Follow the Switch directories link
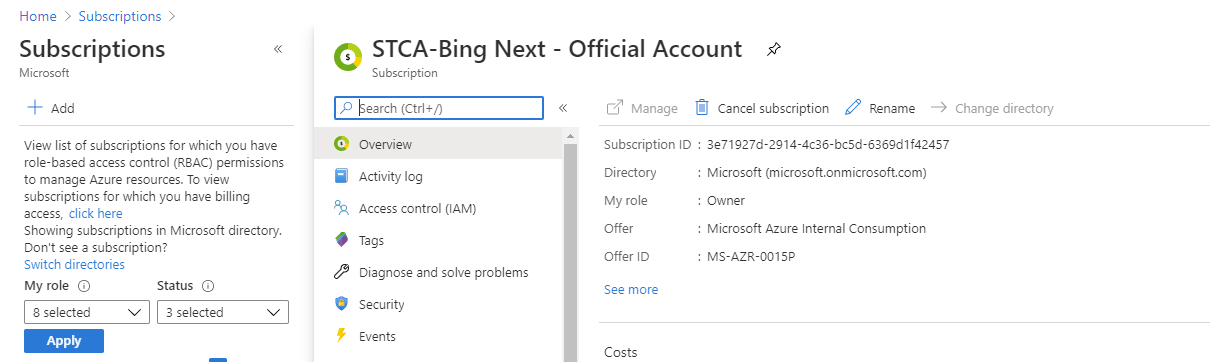This screenshot has height=362, width=1210. (x=74, y=264)
